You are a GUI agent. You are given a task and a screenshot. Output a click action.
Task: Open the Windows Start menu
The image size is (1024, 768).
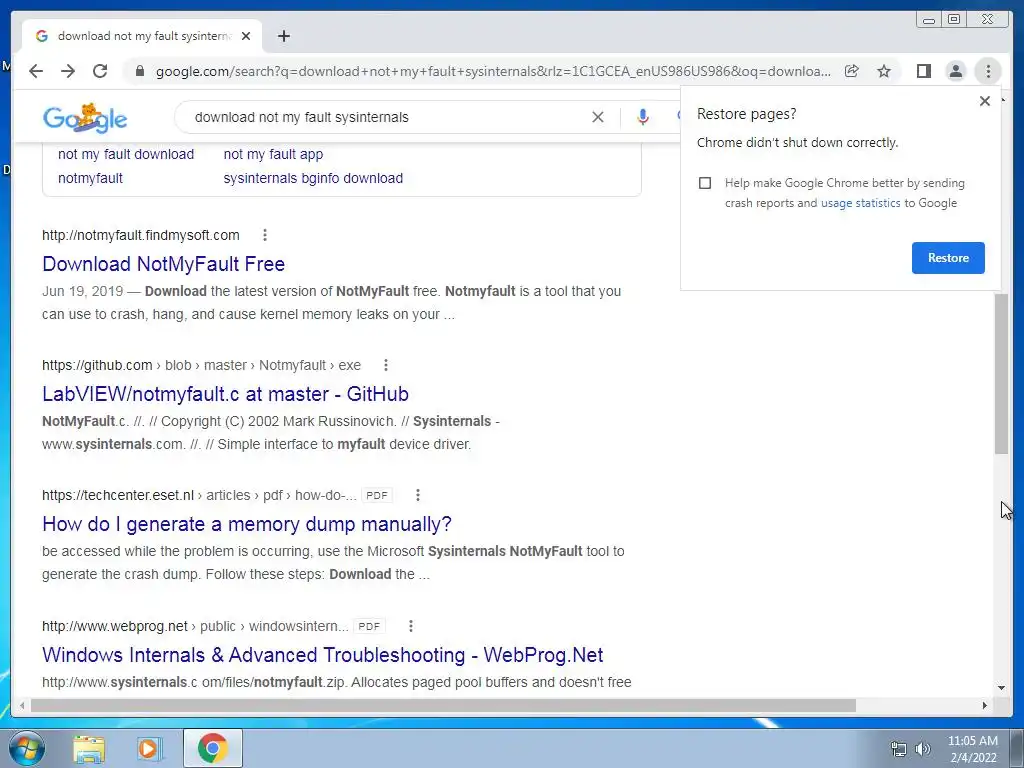click(x=27, y=748)
